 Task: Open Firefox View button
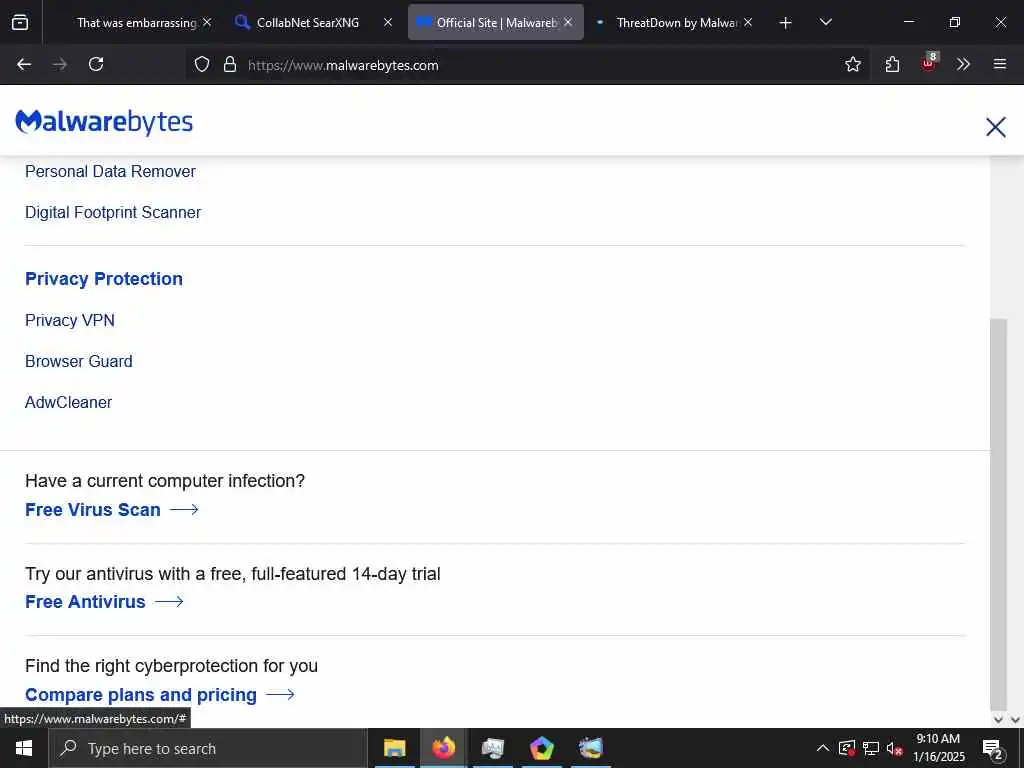coord(20,23)
